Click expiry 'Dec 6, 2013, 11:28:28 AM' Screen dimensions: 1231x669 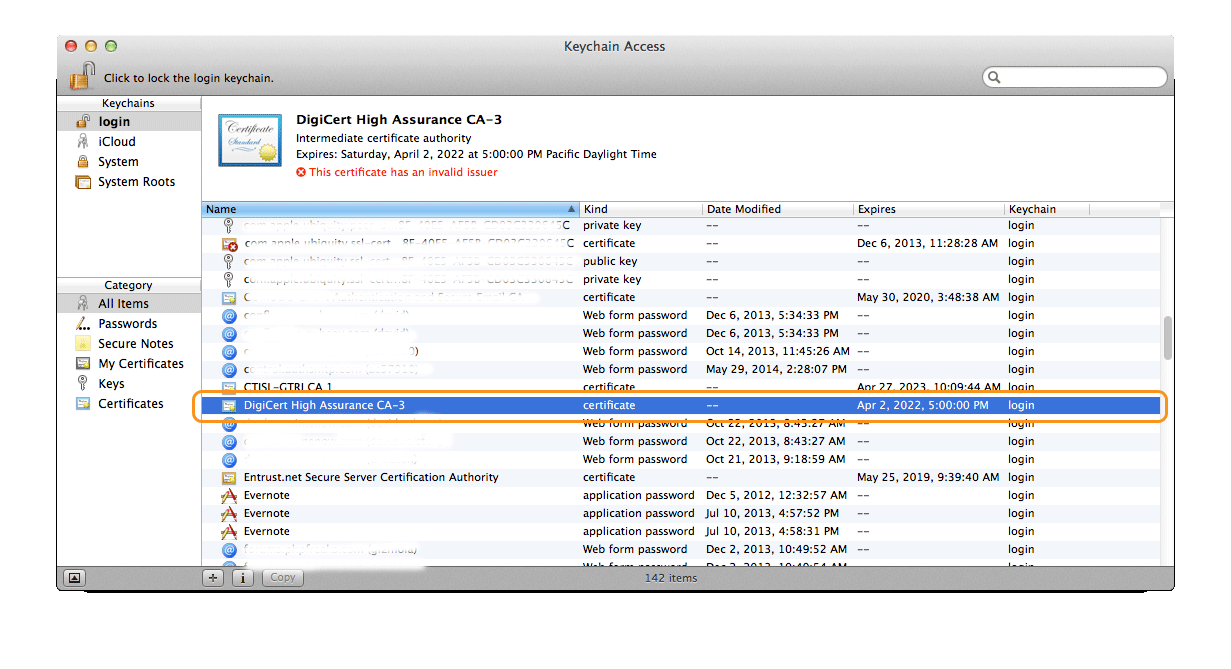tap(927, 243)
